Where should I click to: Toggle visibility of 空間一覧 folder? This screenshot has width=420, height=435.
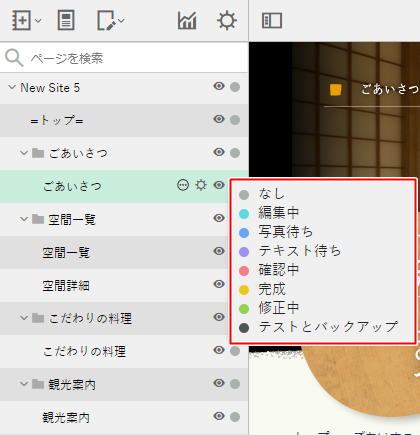pos(219,218)
